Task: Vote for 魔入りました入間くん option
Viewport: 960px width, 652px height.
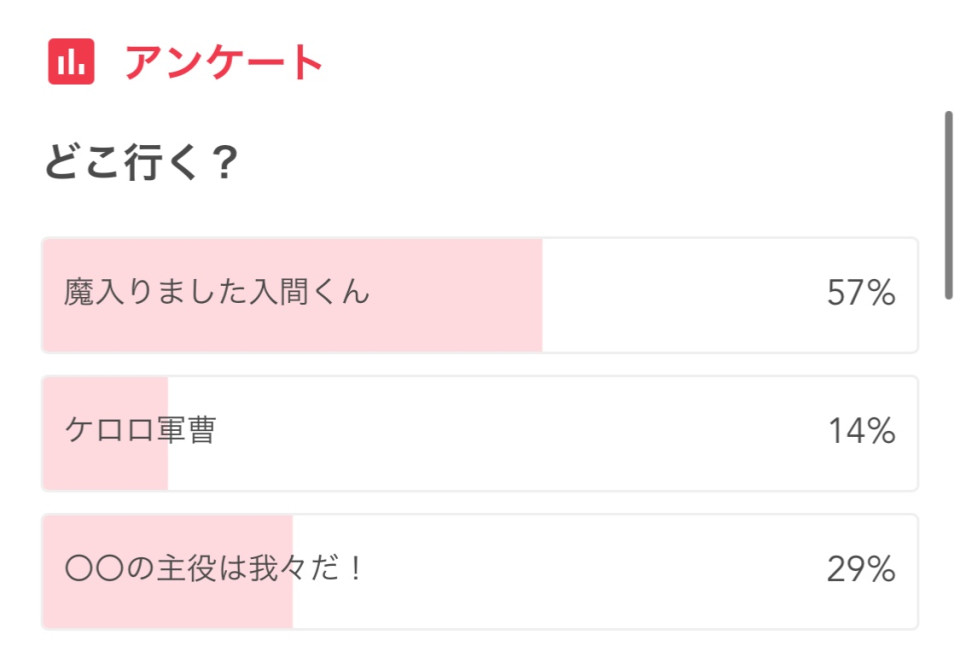Action: coord(480,295)
